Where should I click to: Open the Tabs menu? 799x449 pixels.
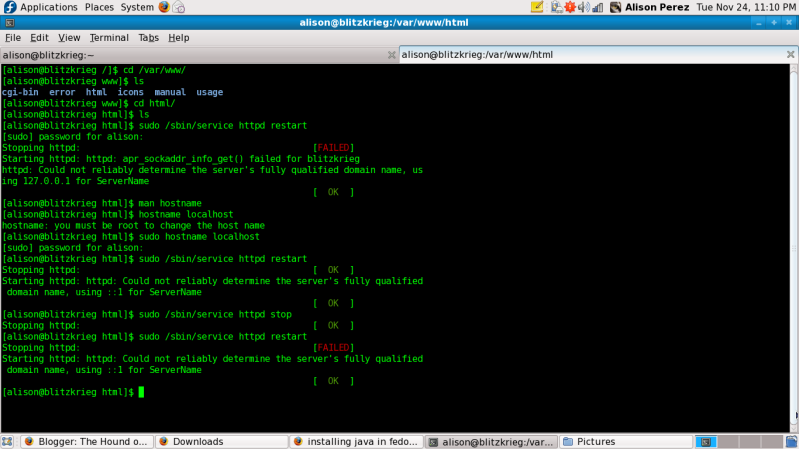[148, 38]
